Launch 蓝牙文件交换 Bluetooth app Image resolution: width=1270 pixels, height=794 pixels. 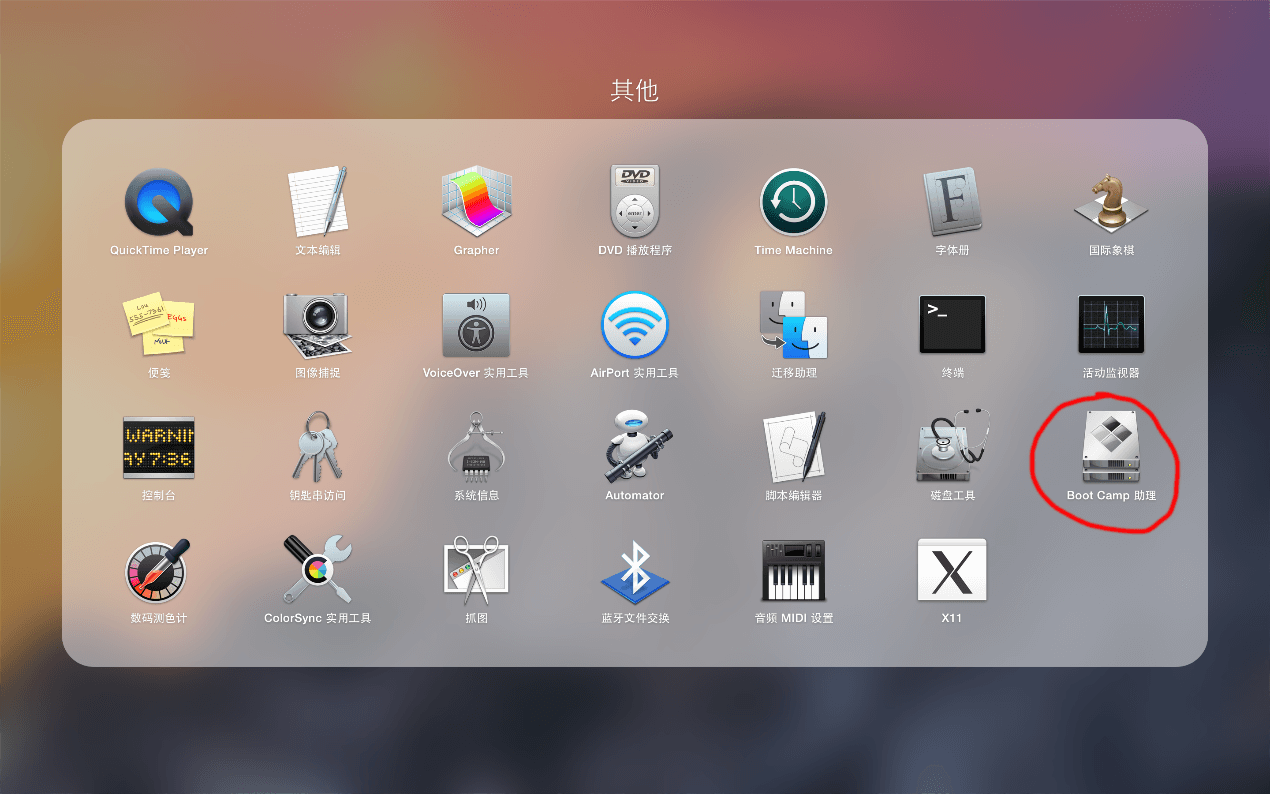tap(635, 569)
